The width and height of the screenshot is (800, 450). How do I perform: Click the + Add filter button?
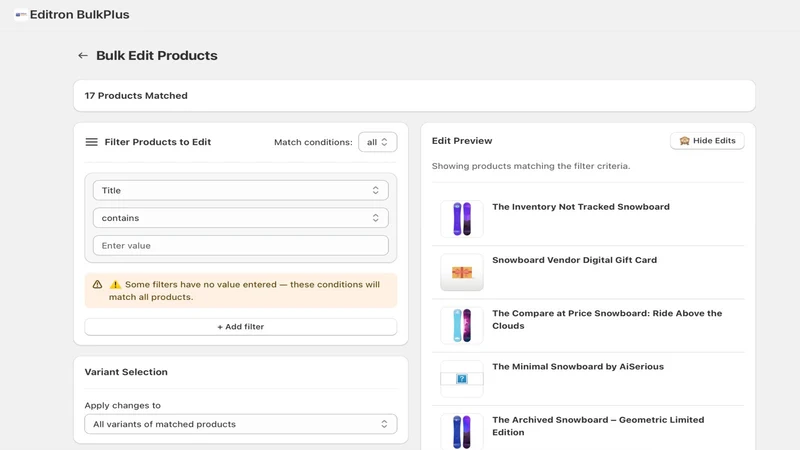[241, 327]
